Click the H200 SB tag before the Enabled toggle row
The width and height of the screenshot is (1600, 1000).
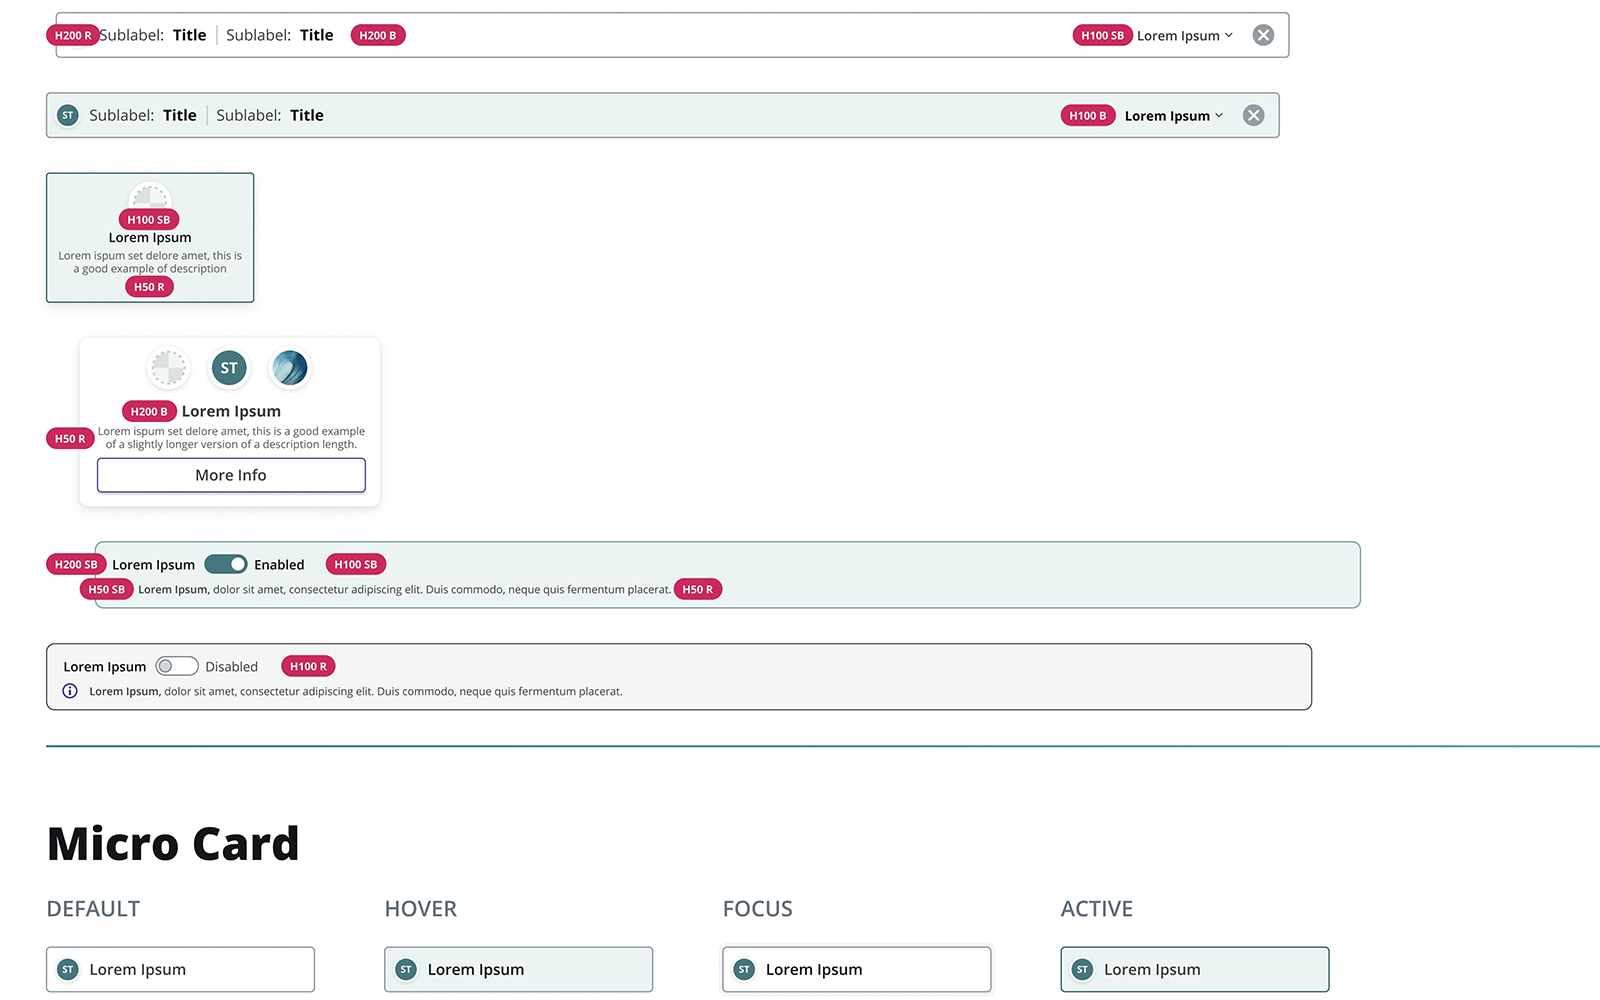point(76,564)
